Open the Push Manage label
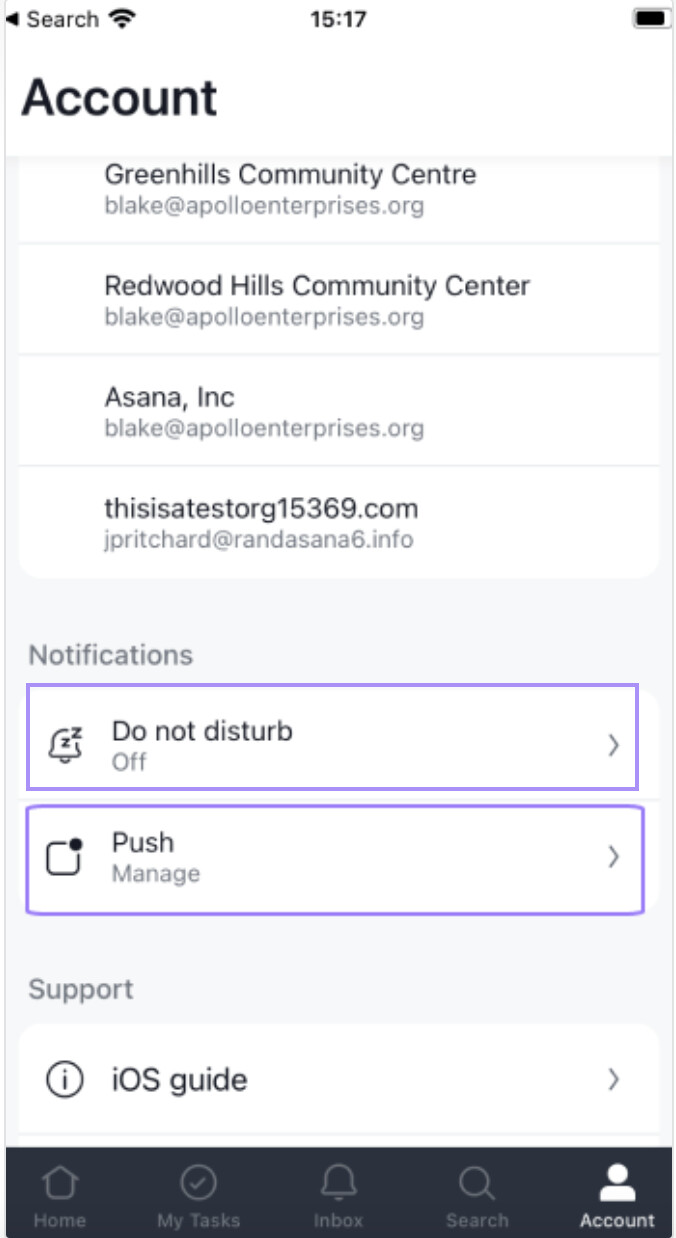 click(x=155, y=873)
